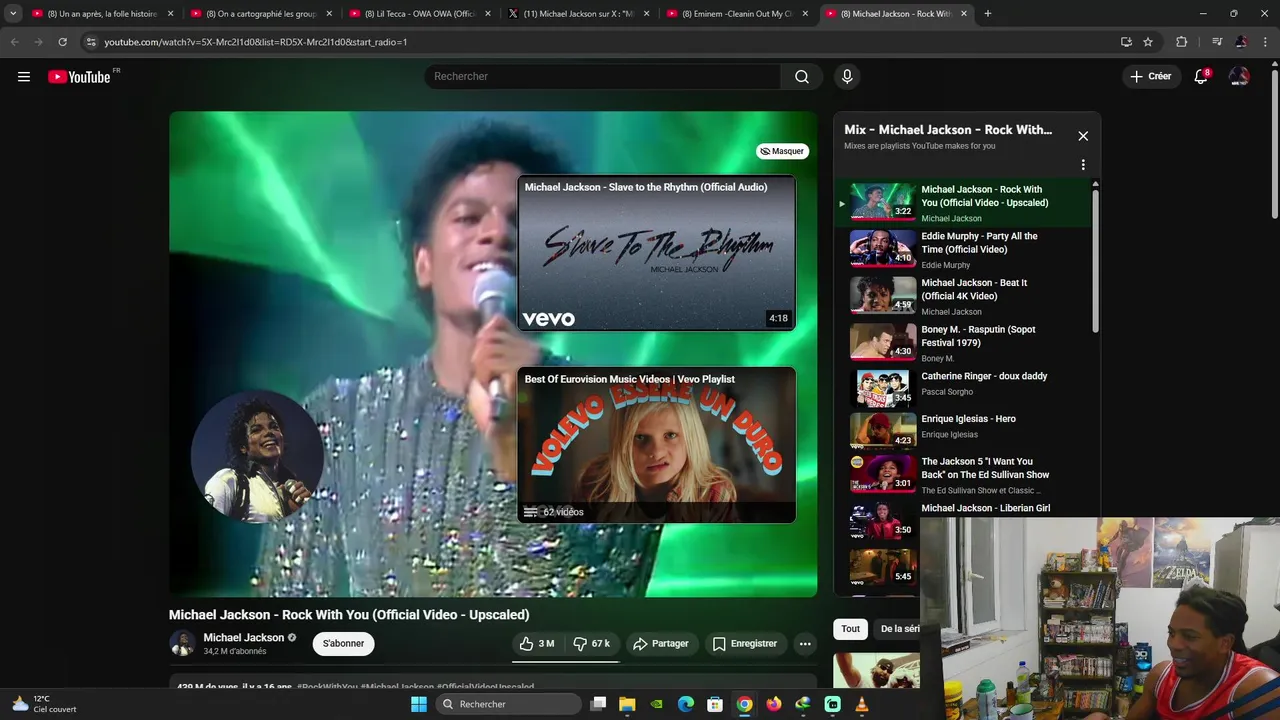Select the De la série filter chip
Viewport: 1280px width, 720px height.
pyautogui.click(x=899, y=629)
